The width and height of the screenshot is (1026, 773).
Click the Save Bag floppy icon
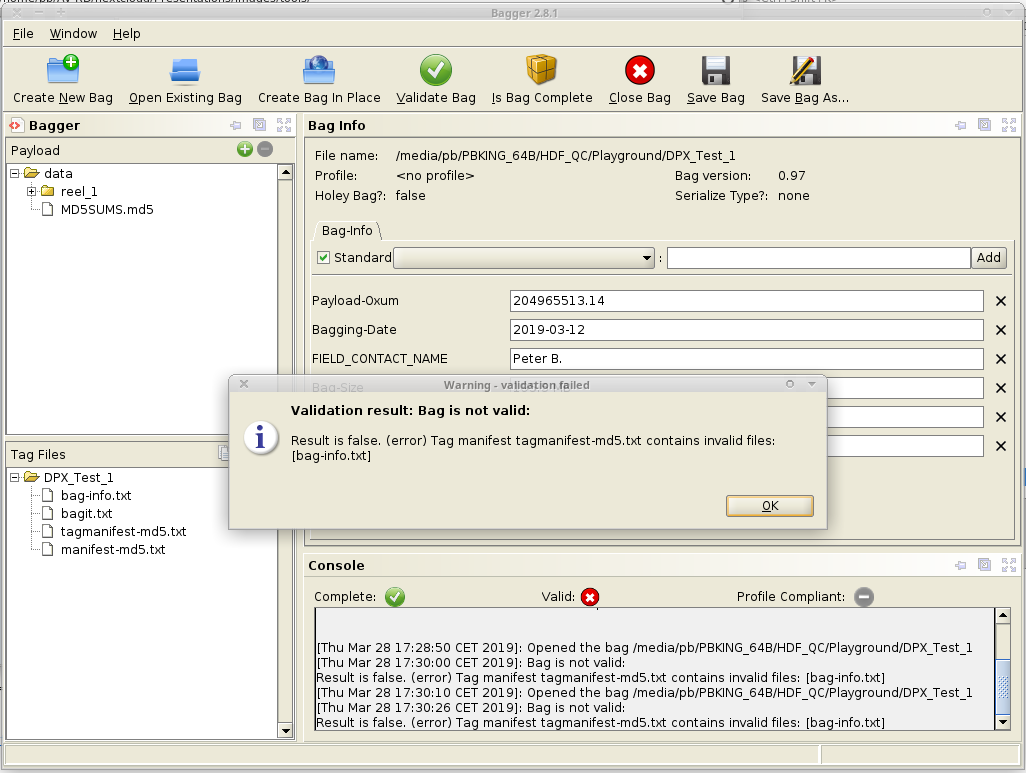tap(715, 70)
